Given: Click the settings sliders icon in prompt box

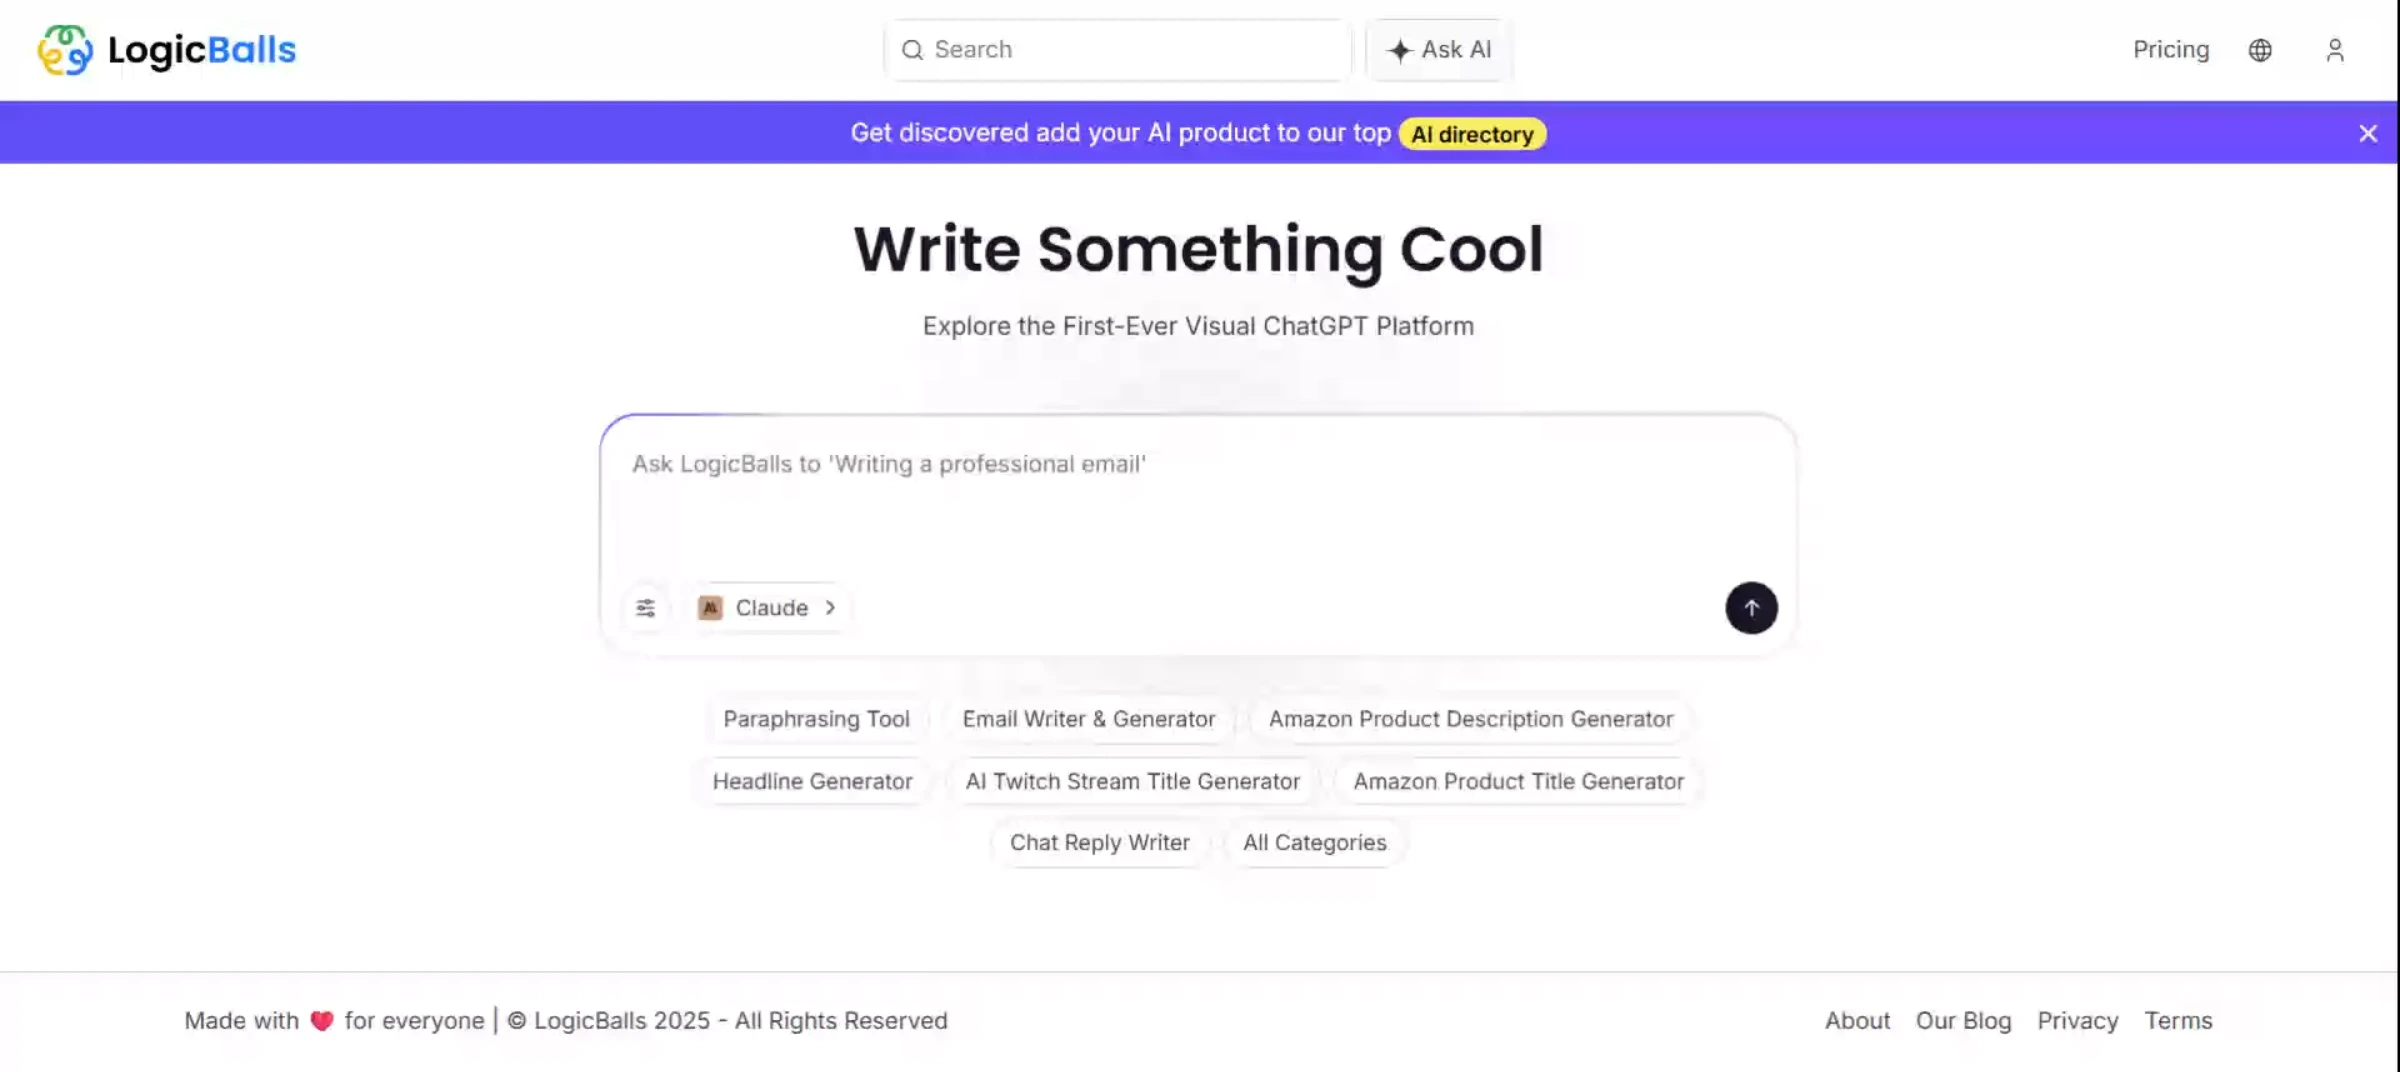Looking at the screenshot, I should [646, 608].
